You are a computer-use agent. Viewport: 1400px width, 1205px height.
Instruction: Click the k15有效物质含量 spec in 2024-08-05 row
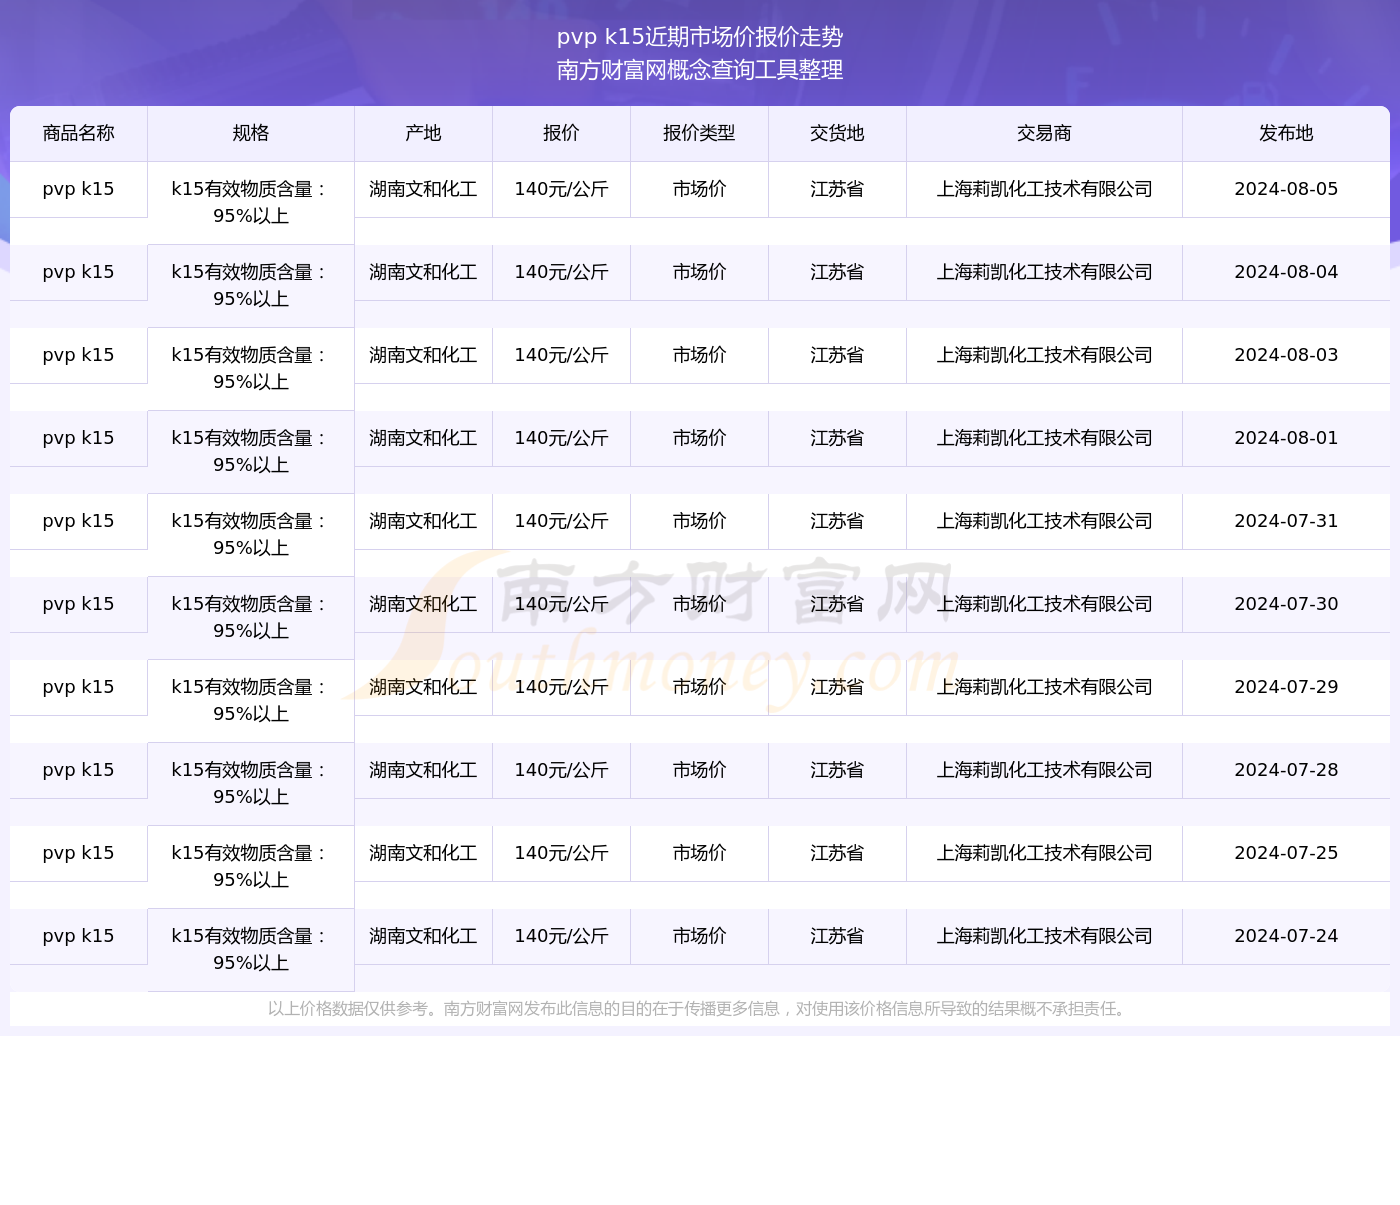251,203
